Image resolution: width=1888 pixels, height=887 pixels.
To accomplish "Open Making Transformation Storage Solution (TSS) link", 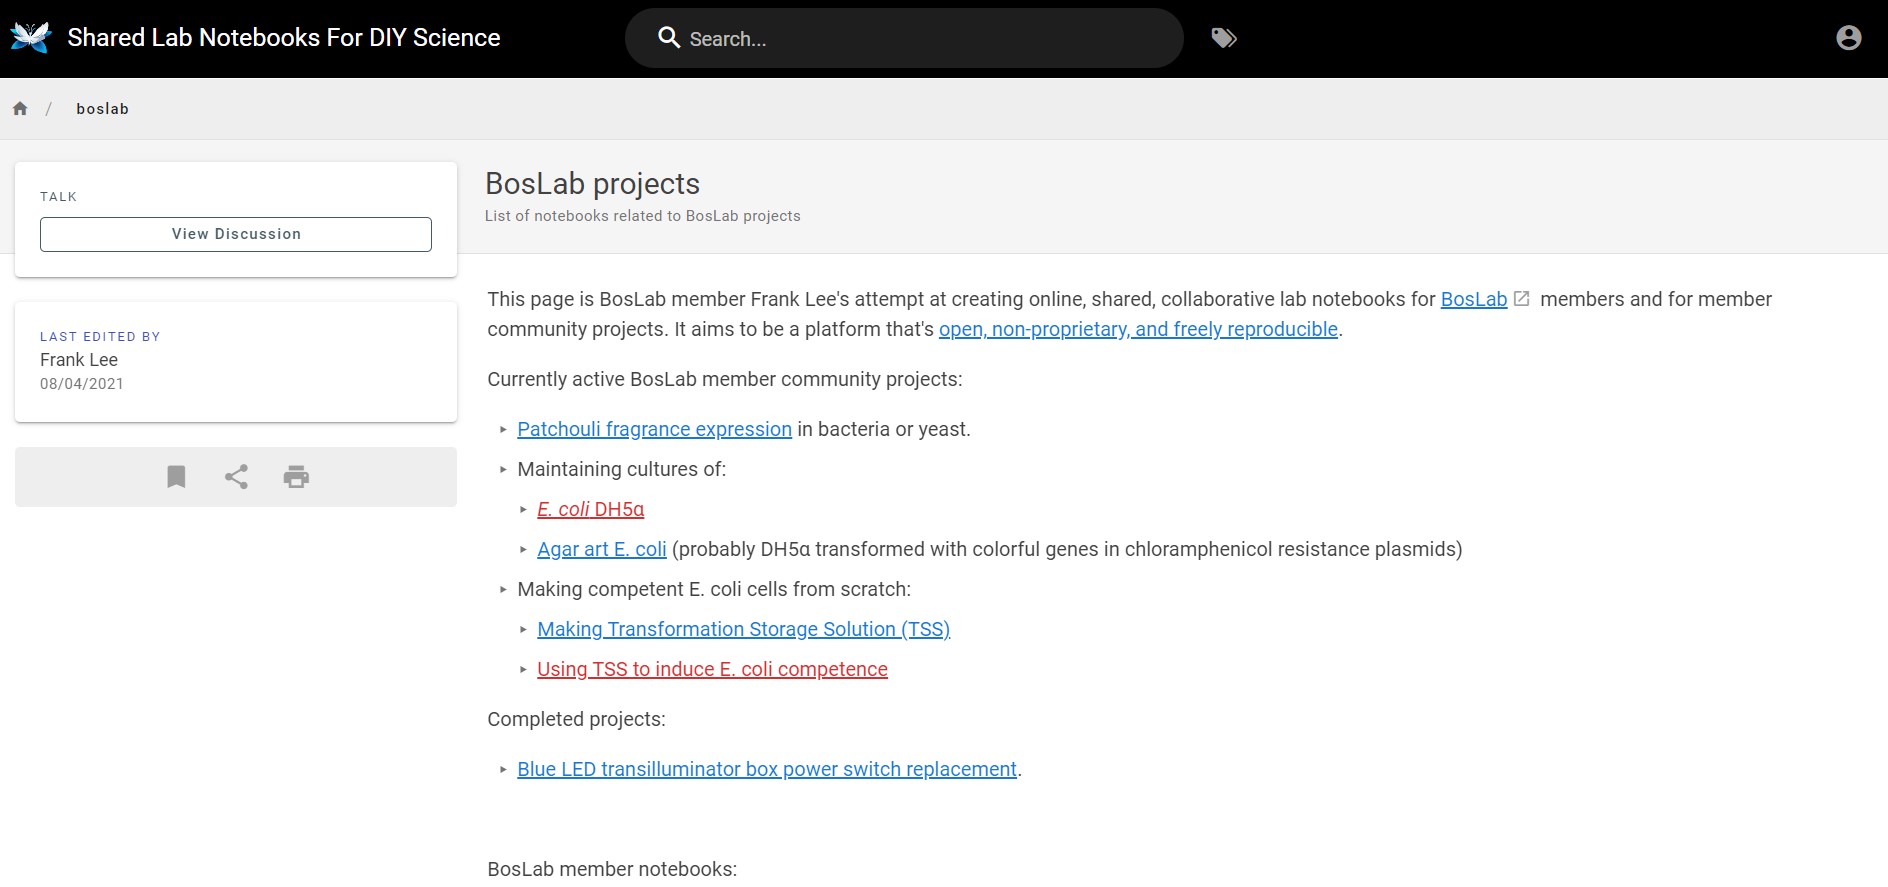I will coord(743,629).
